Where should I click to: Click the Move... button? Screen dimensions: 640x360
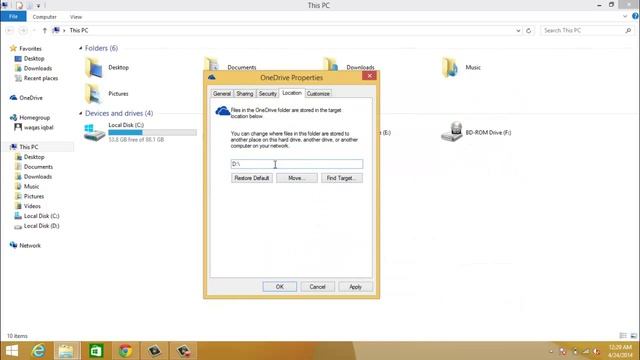(297, 178)
